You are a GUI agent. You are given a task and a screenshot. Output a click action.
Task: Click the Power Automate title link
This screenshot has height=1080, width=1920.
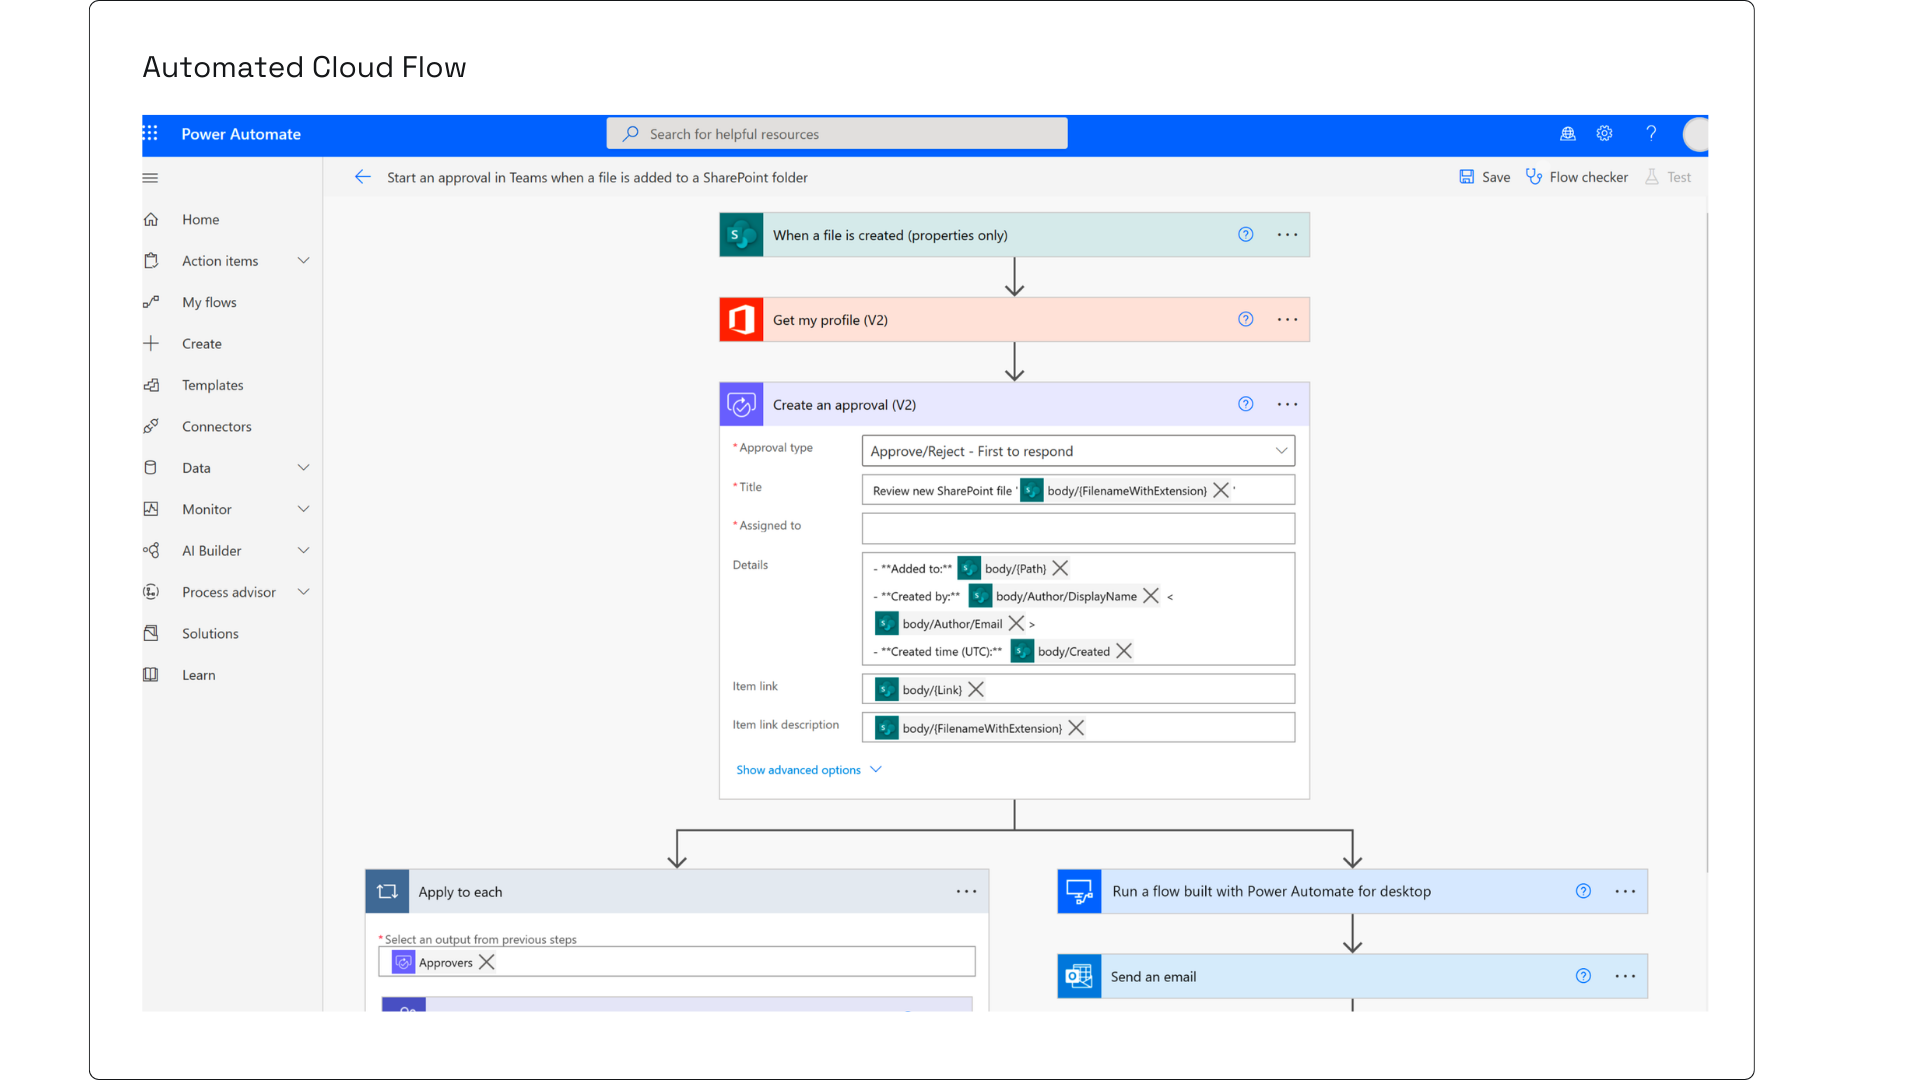click(x=241, y=134)
